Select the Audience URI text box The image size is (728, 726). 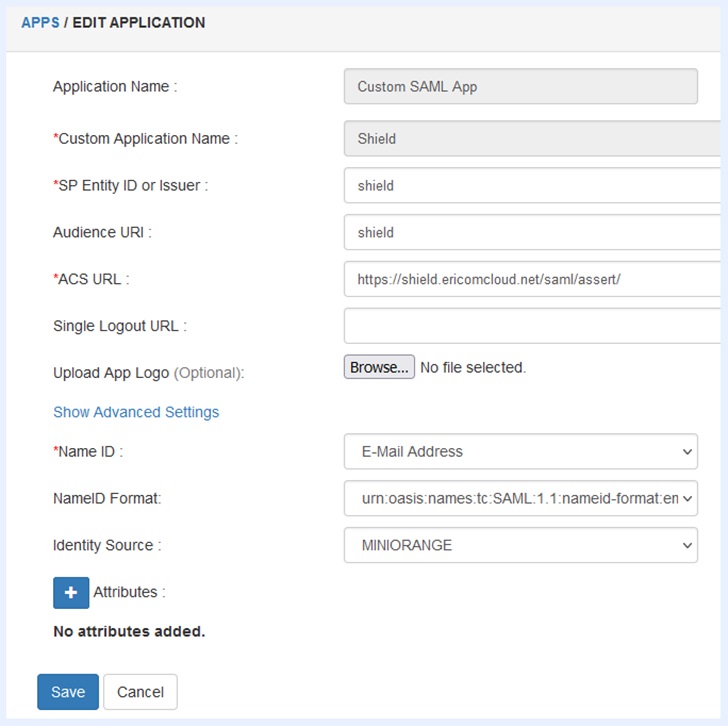(530, 232)
